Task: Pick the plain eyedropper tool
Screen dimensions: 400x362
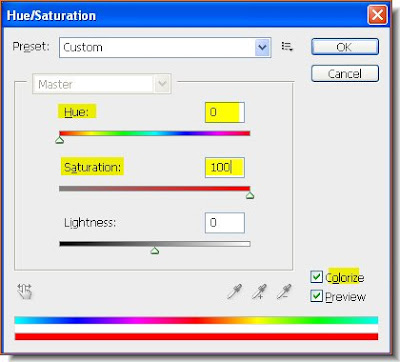Action: 235,291
